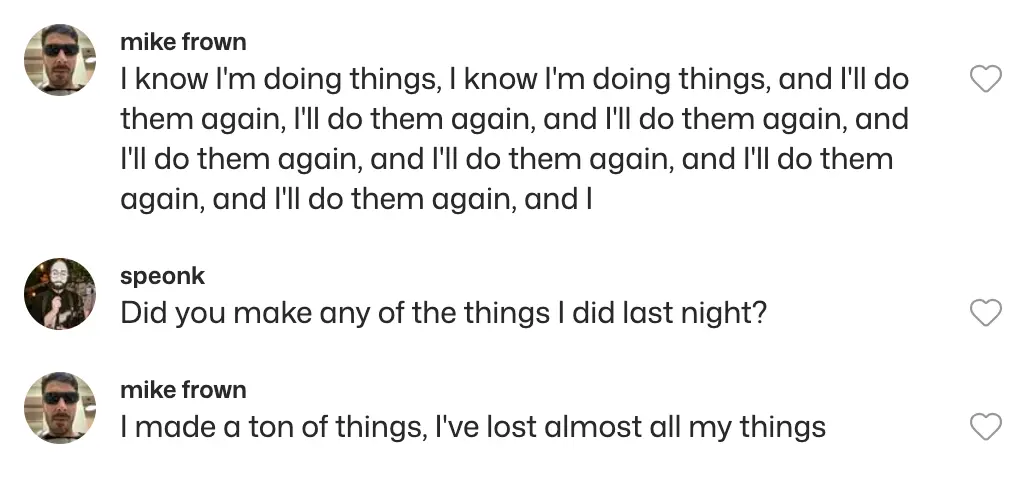Toggle like on the bottom mike frown reply

tap(986, 428)
